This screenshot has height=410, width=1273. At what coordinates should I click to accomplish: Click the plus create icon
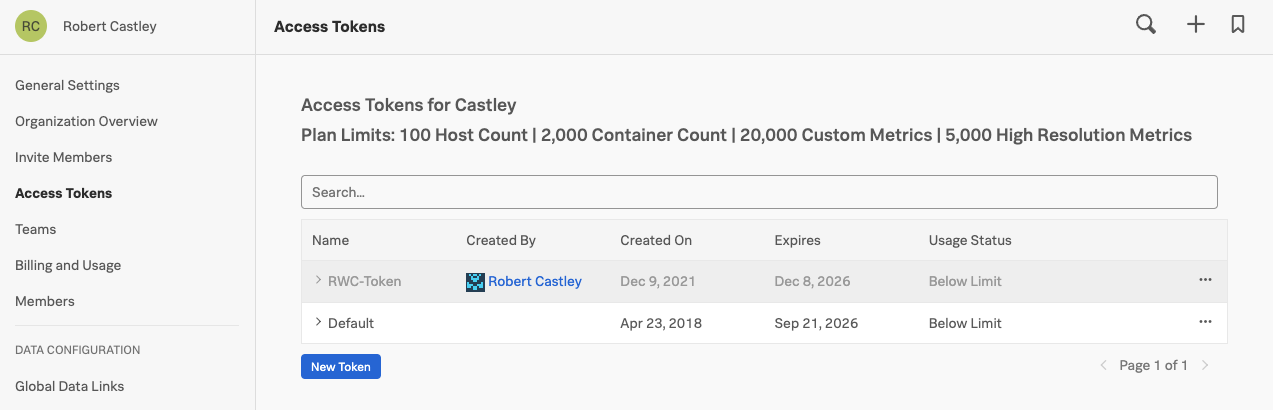tap(1196, 25)
